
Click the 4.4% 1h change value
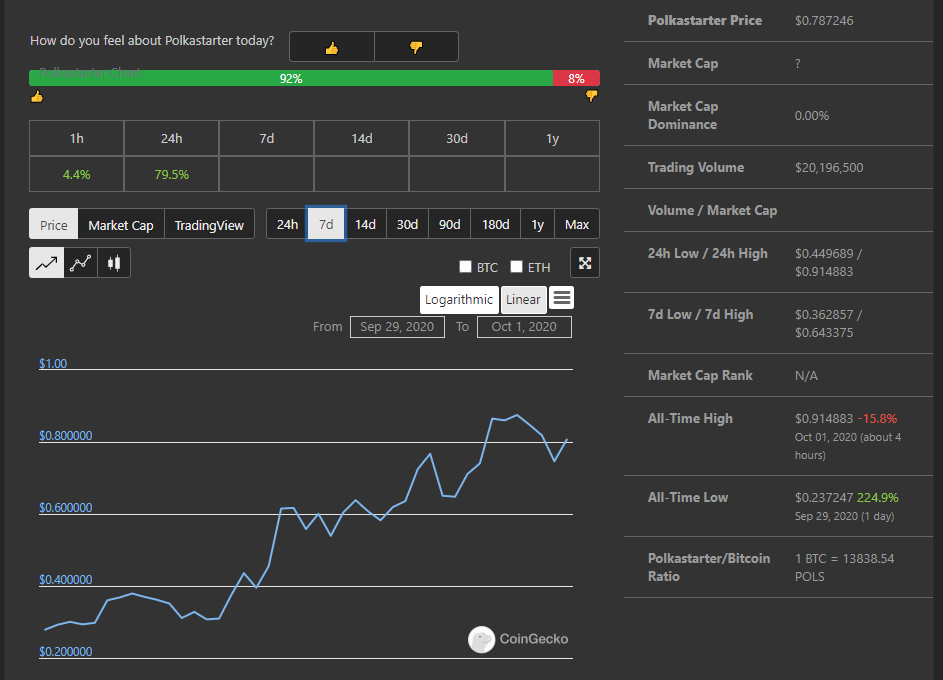pyautogui.click(x=76, y=174)
